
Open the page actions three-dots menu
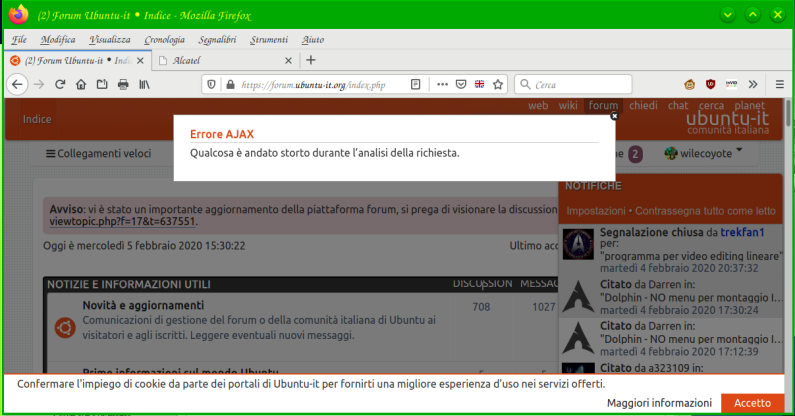tap(442, 84)
